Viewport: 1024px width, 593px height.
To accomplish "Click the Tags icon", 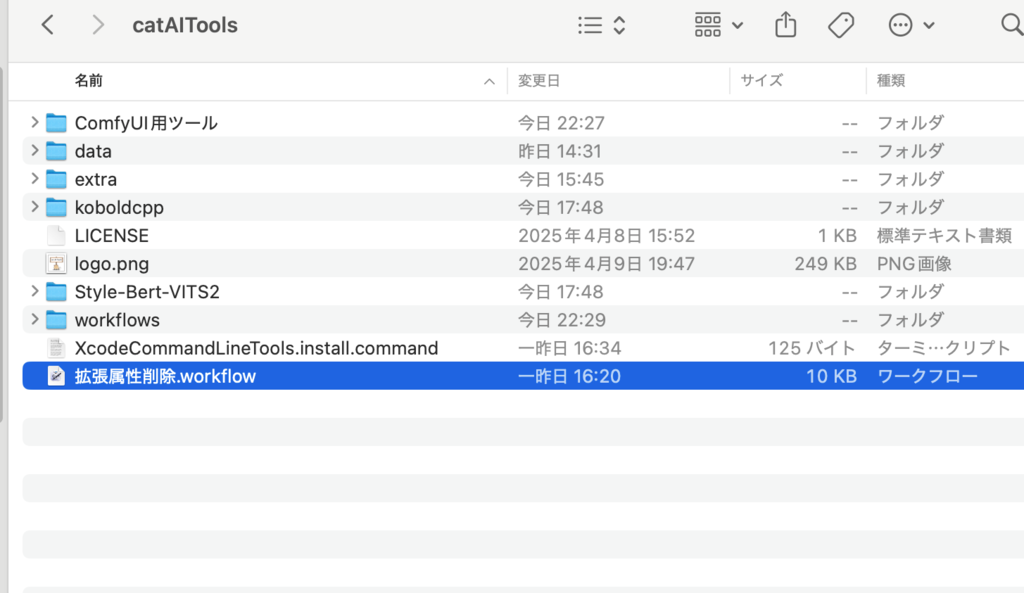I will 841,25.
